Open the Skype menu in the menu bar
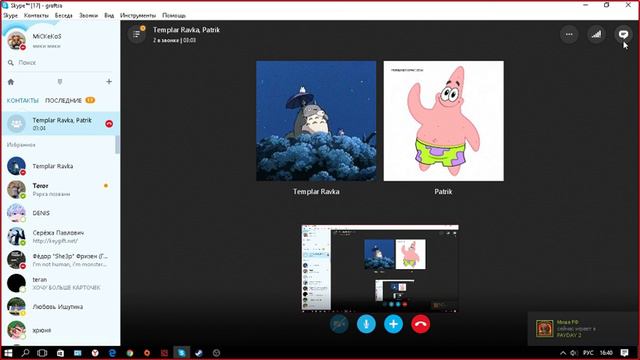The height and width of the screenshot is (360, 640). [x=11, y=15]
